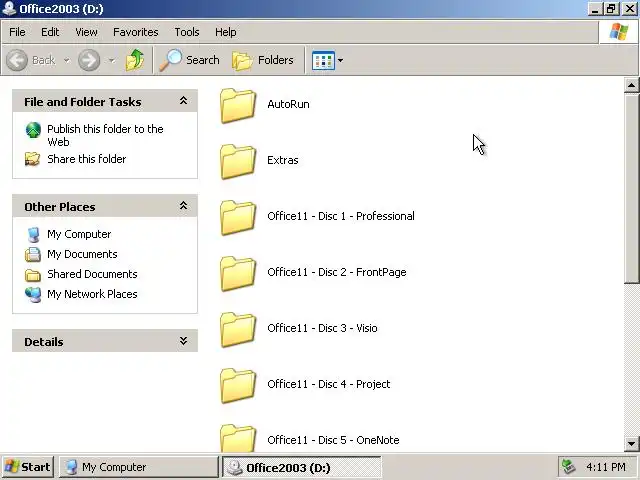
Task: Open the Favorites menu
Action: (x=136, y=32)
